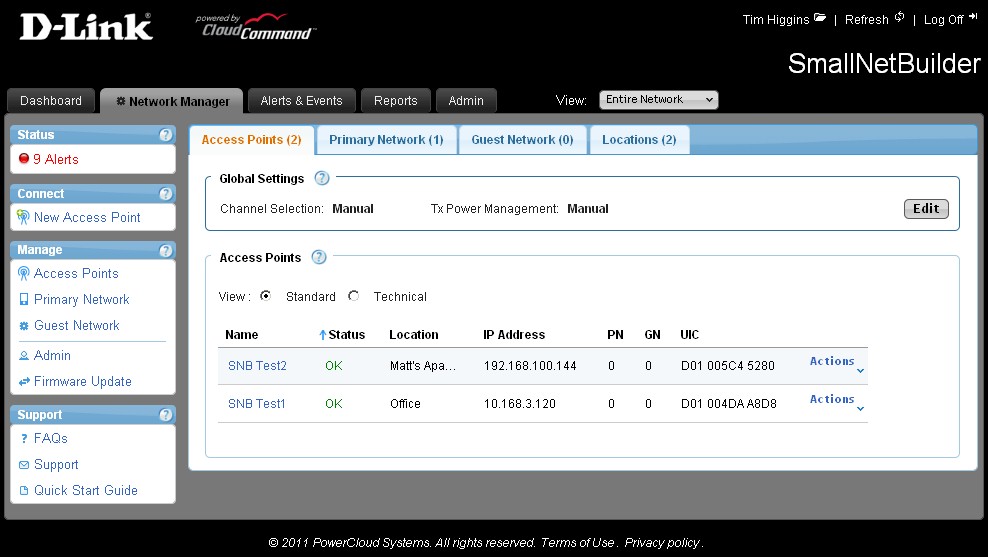Click the Global Settings help icon
988x557 pixels.
[x=322, y=178]
